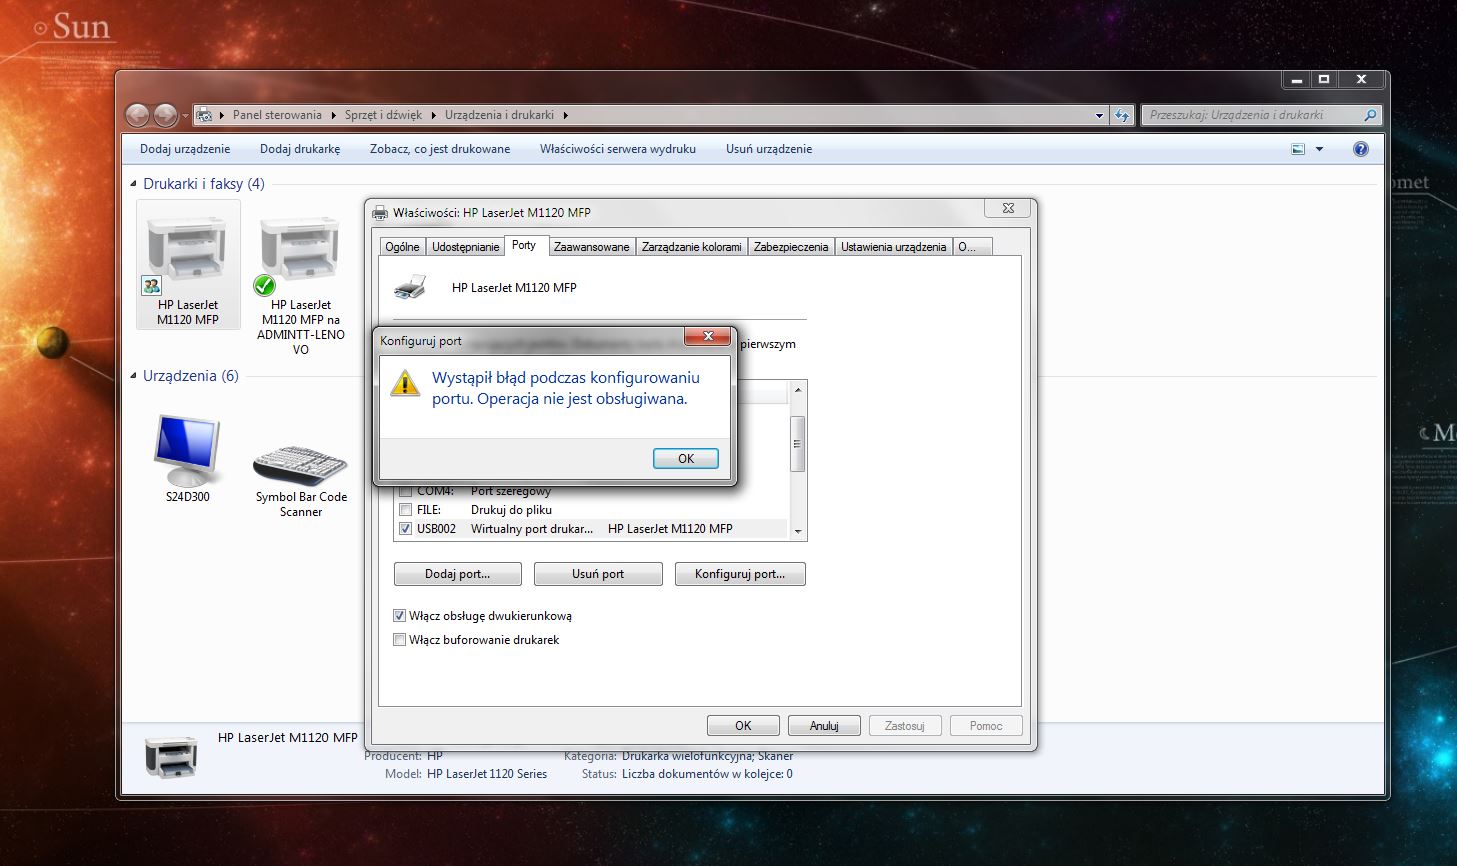The height and width of the screenshot is (866, 1457).
Task: Click Usuń port button
Action: 598,574
